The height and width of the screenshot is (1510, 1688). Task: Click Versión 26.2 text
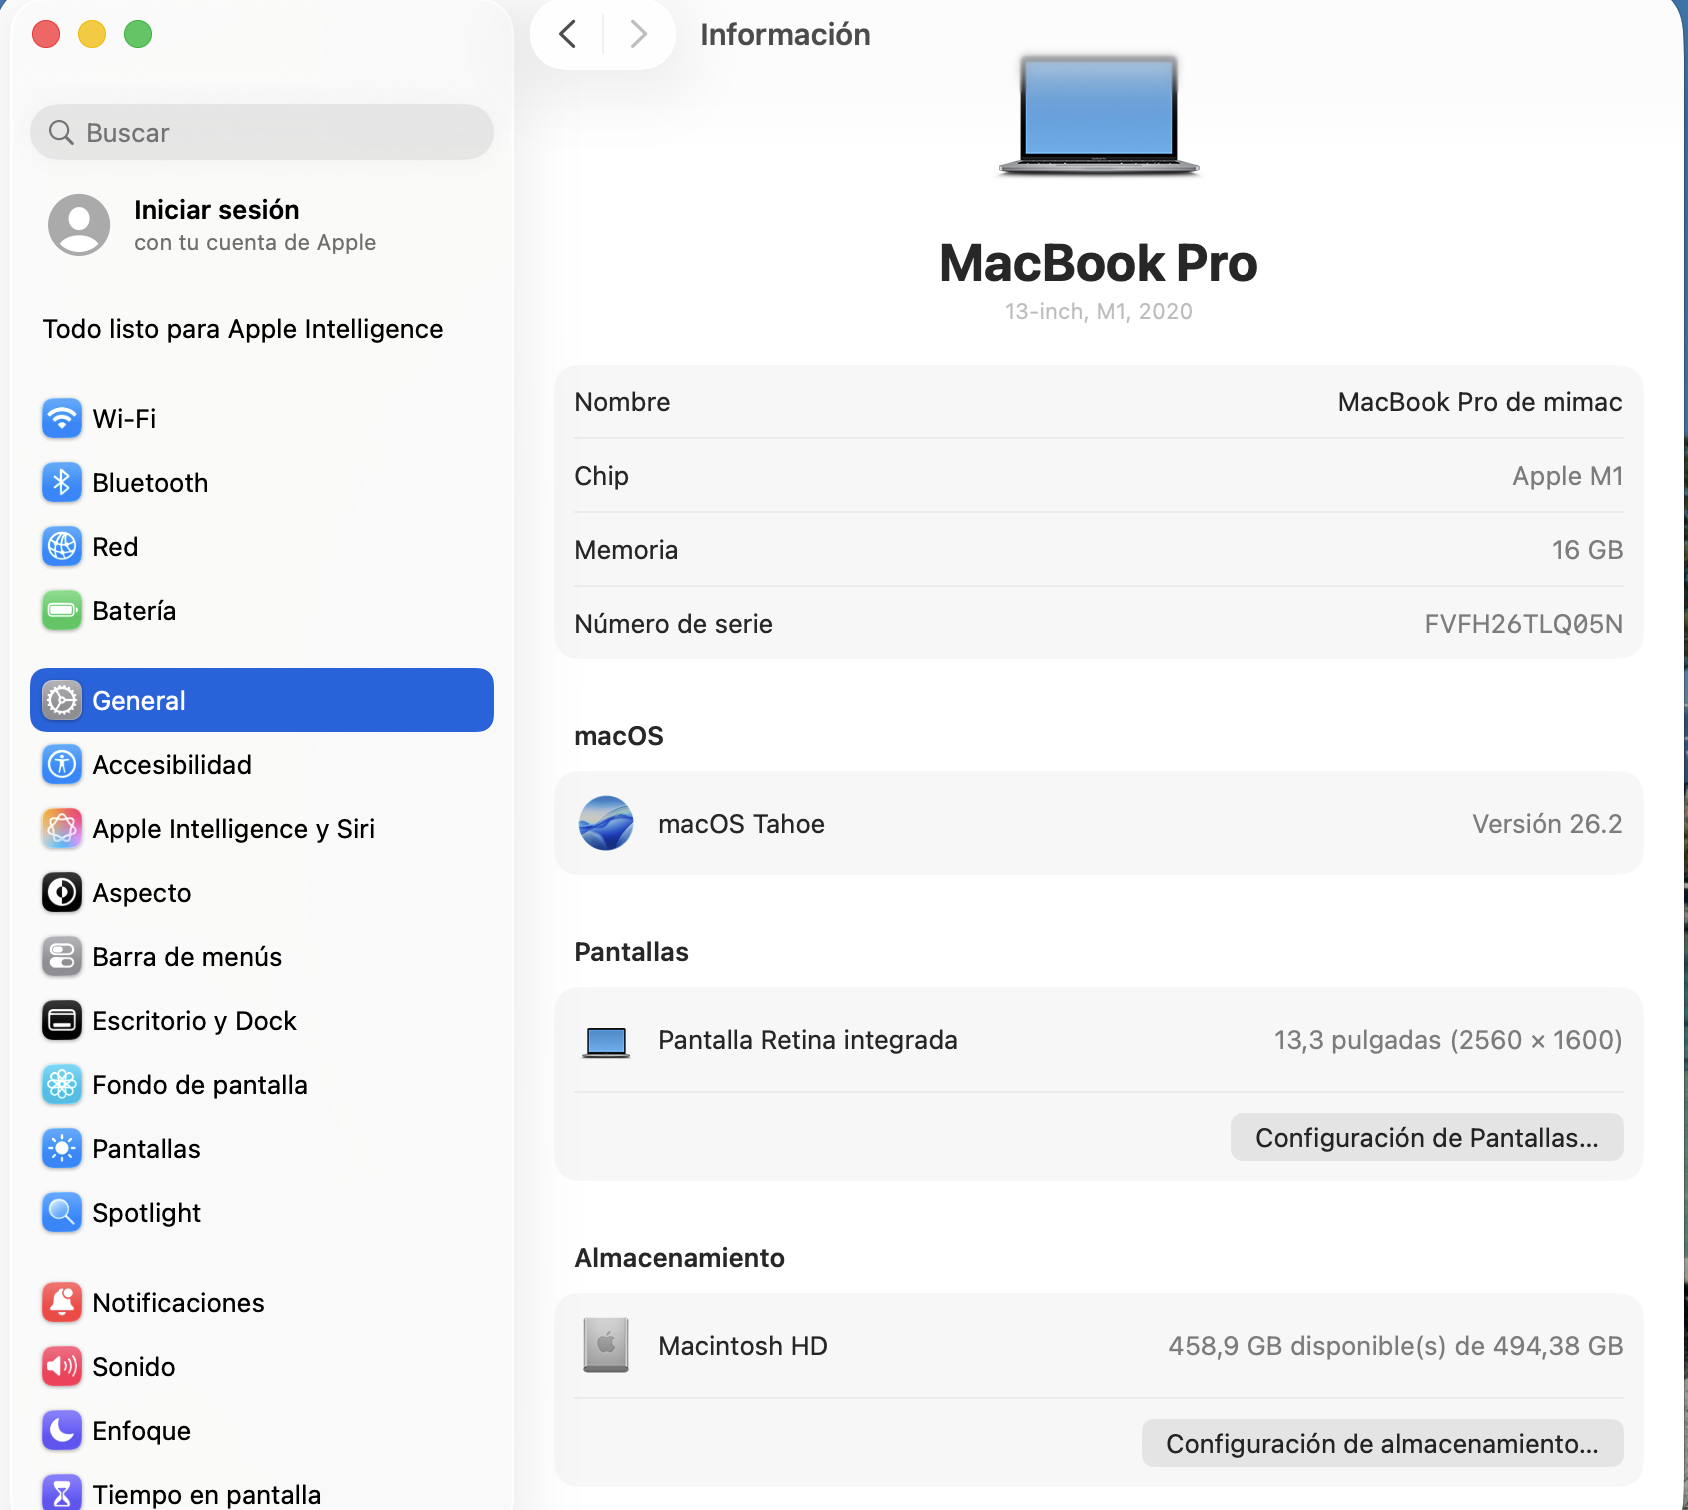coord(1547,824)
